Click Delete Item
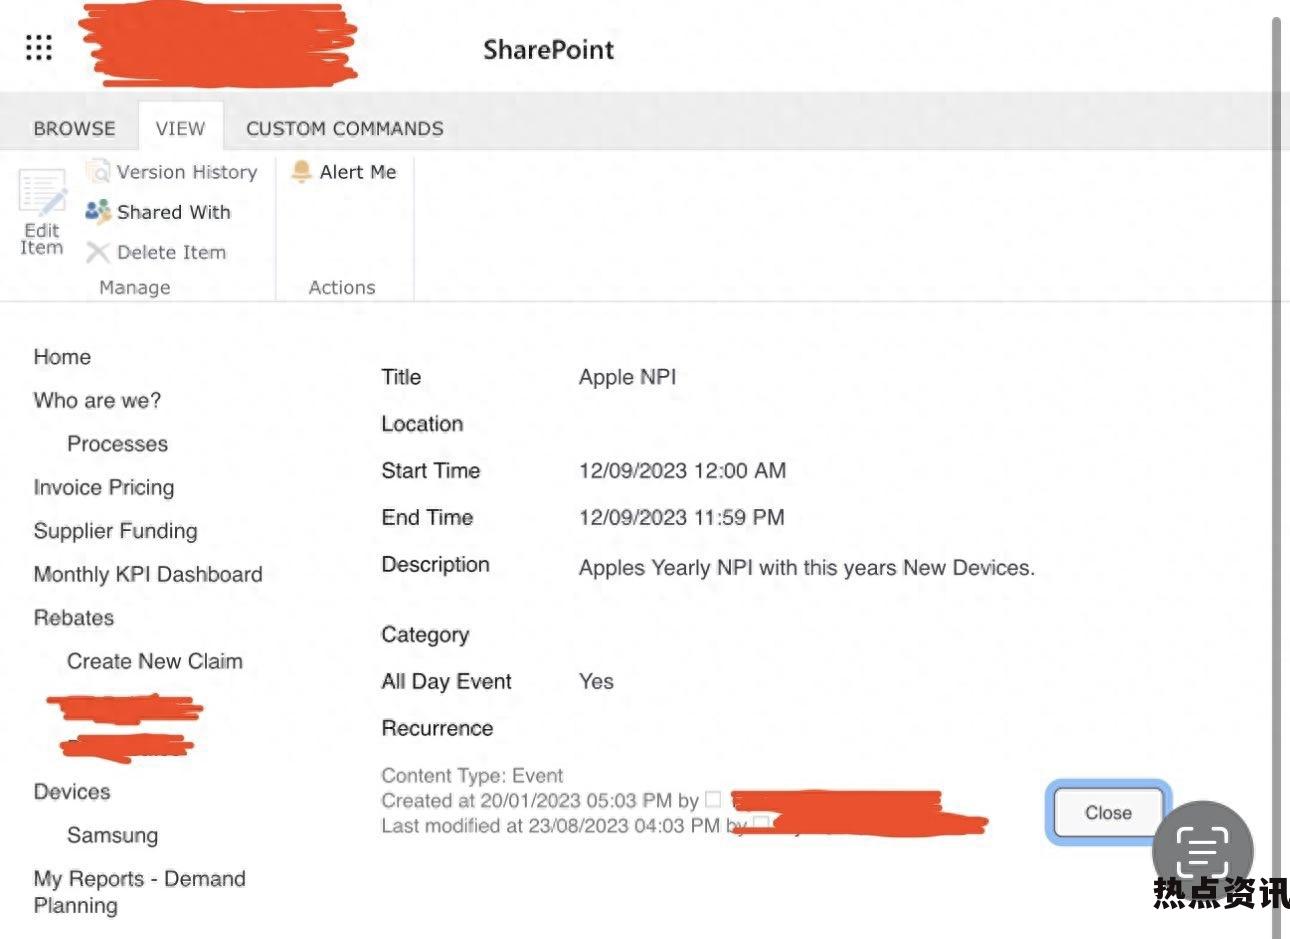The height and width of the screenshot is (939, 1290). [x=156, y=252]
